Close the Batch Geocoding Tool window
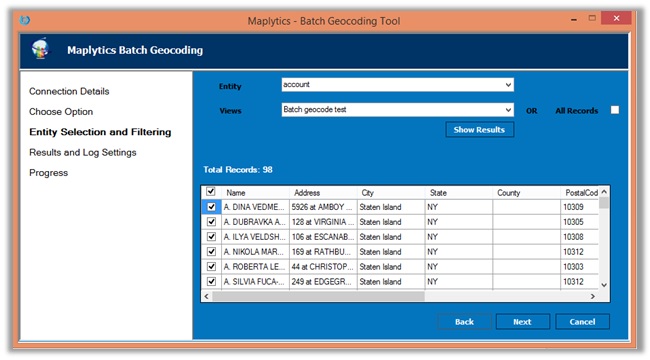The height and width of the screenshot is (360, 650). coord(616,18)
